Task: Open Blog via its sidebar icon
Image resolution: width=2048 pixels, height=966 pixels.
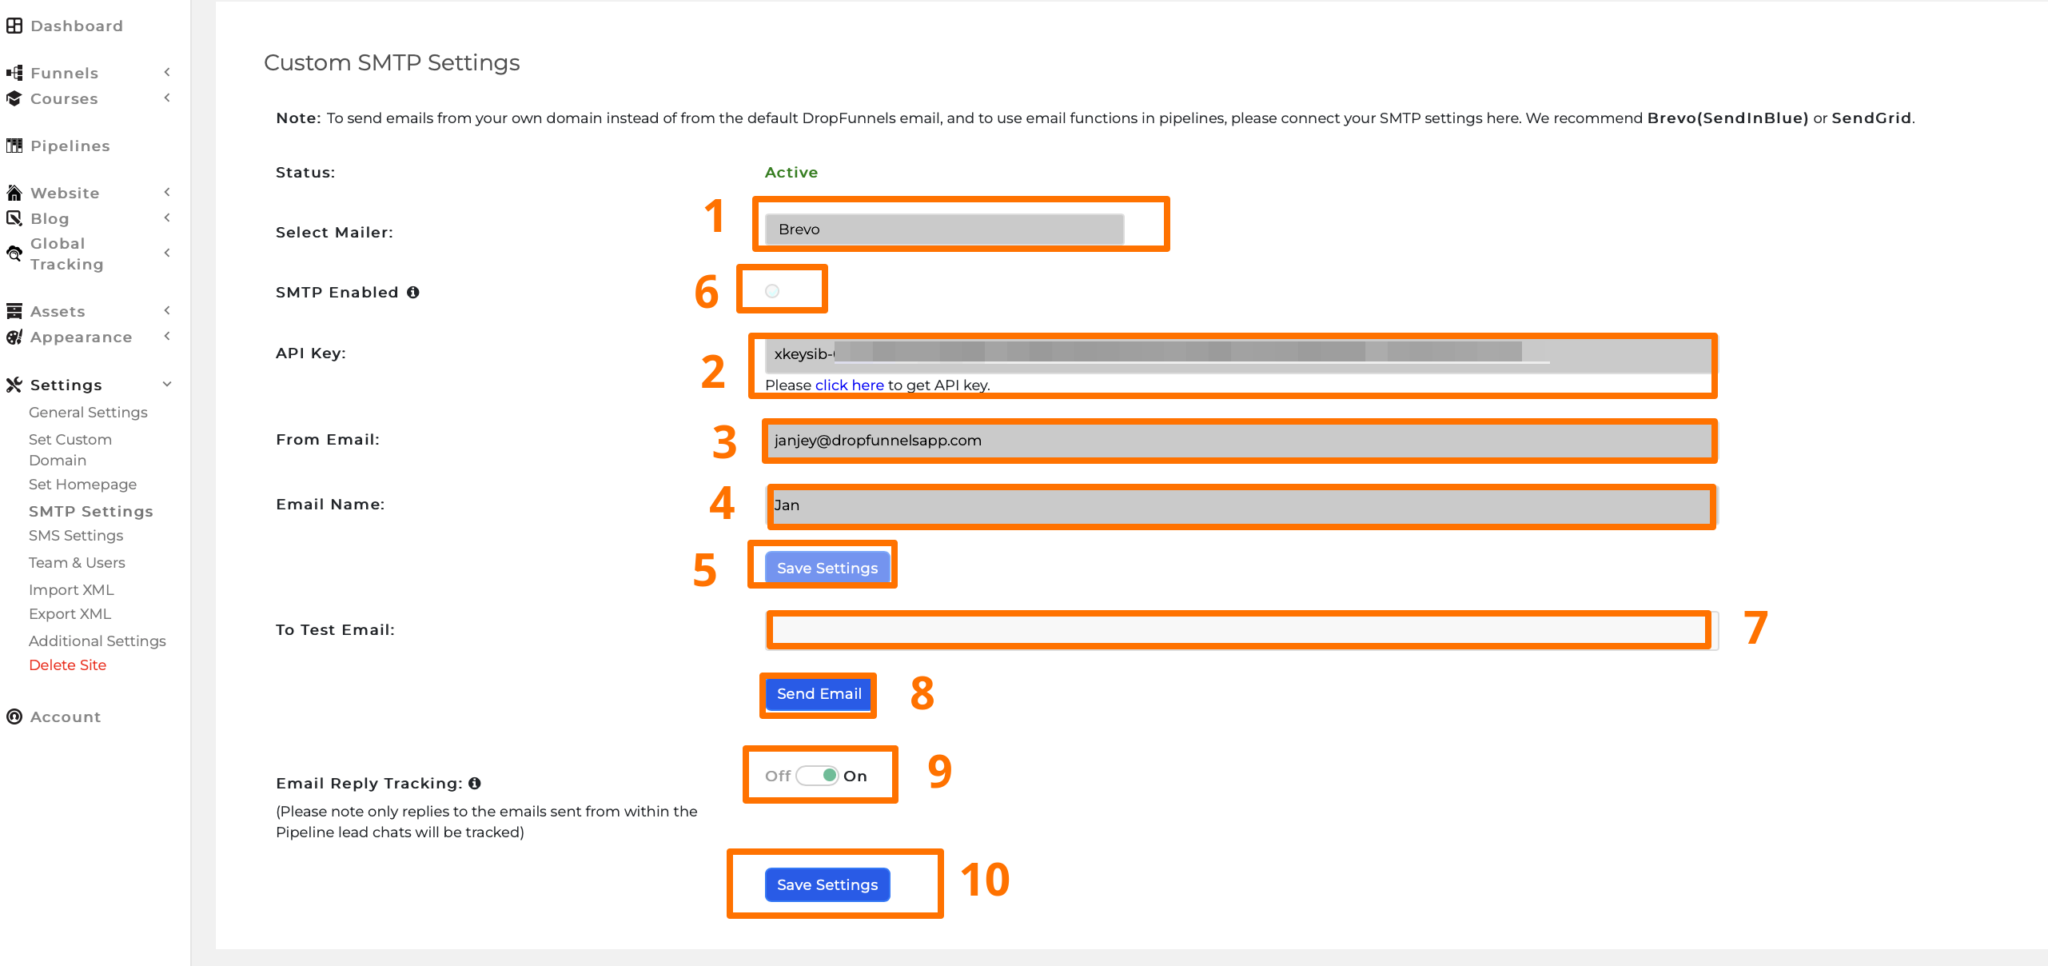Action: [x=14, y=218]
